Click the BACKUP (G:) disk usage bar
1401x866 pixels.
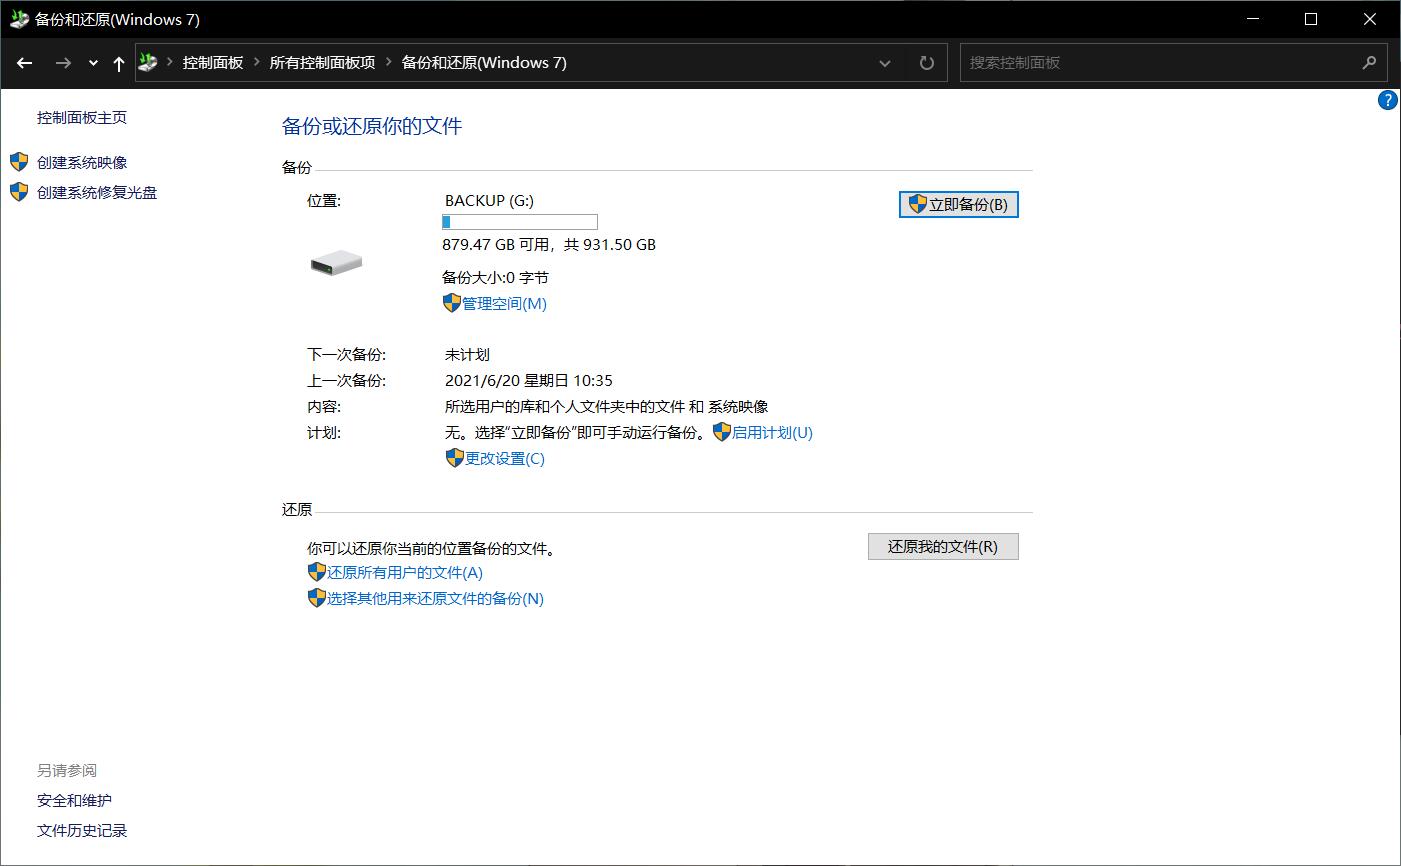(x=520, y=222)
